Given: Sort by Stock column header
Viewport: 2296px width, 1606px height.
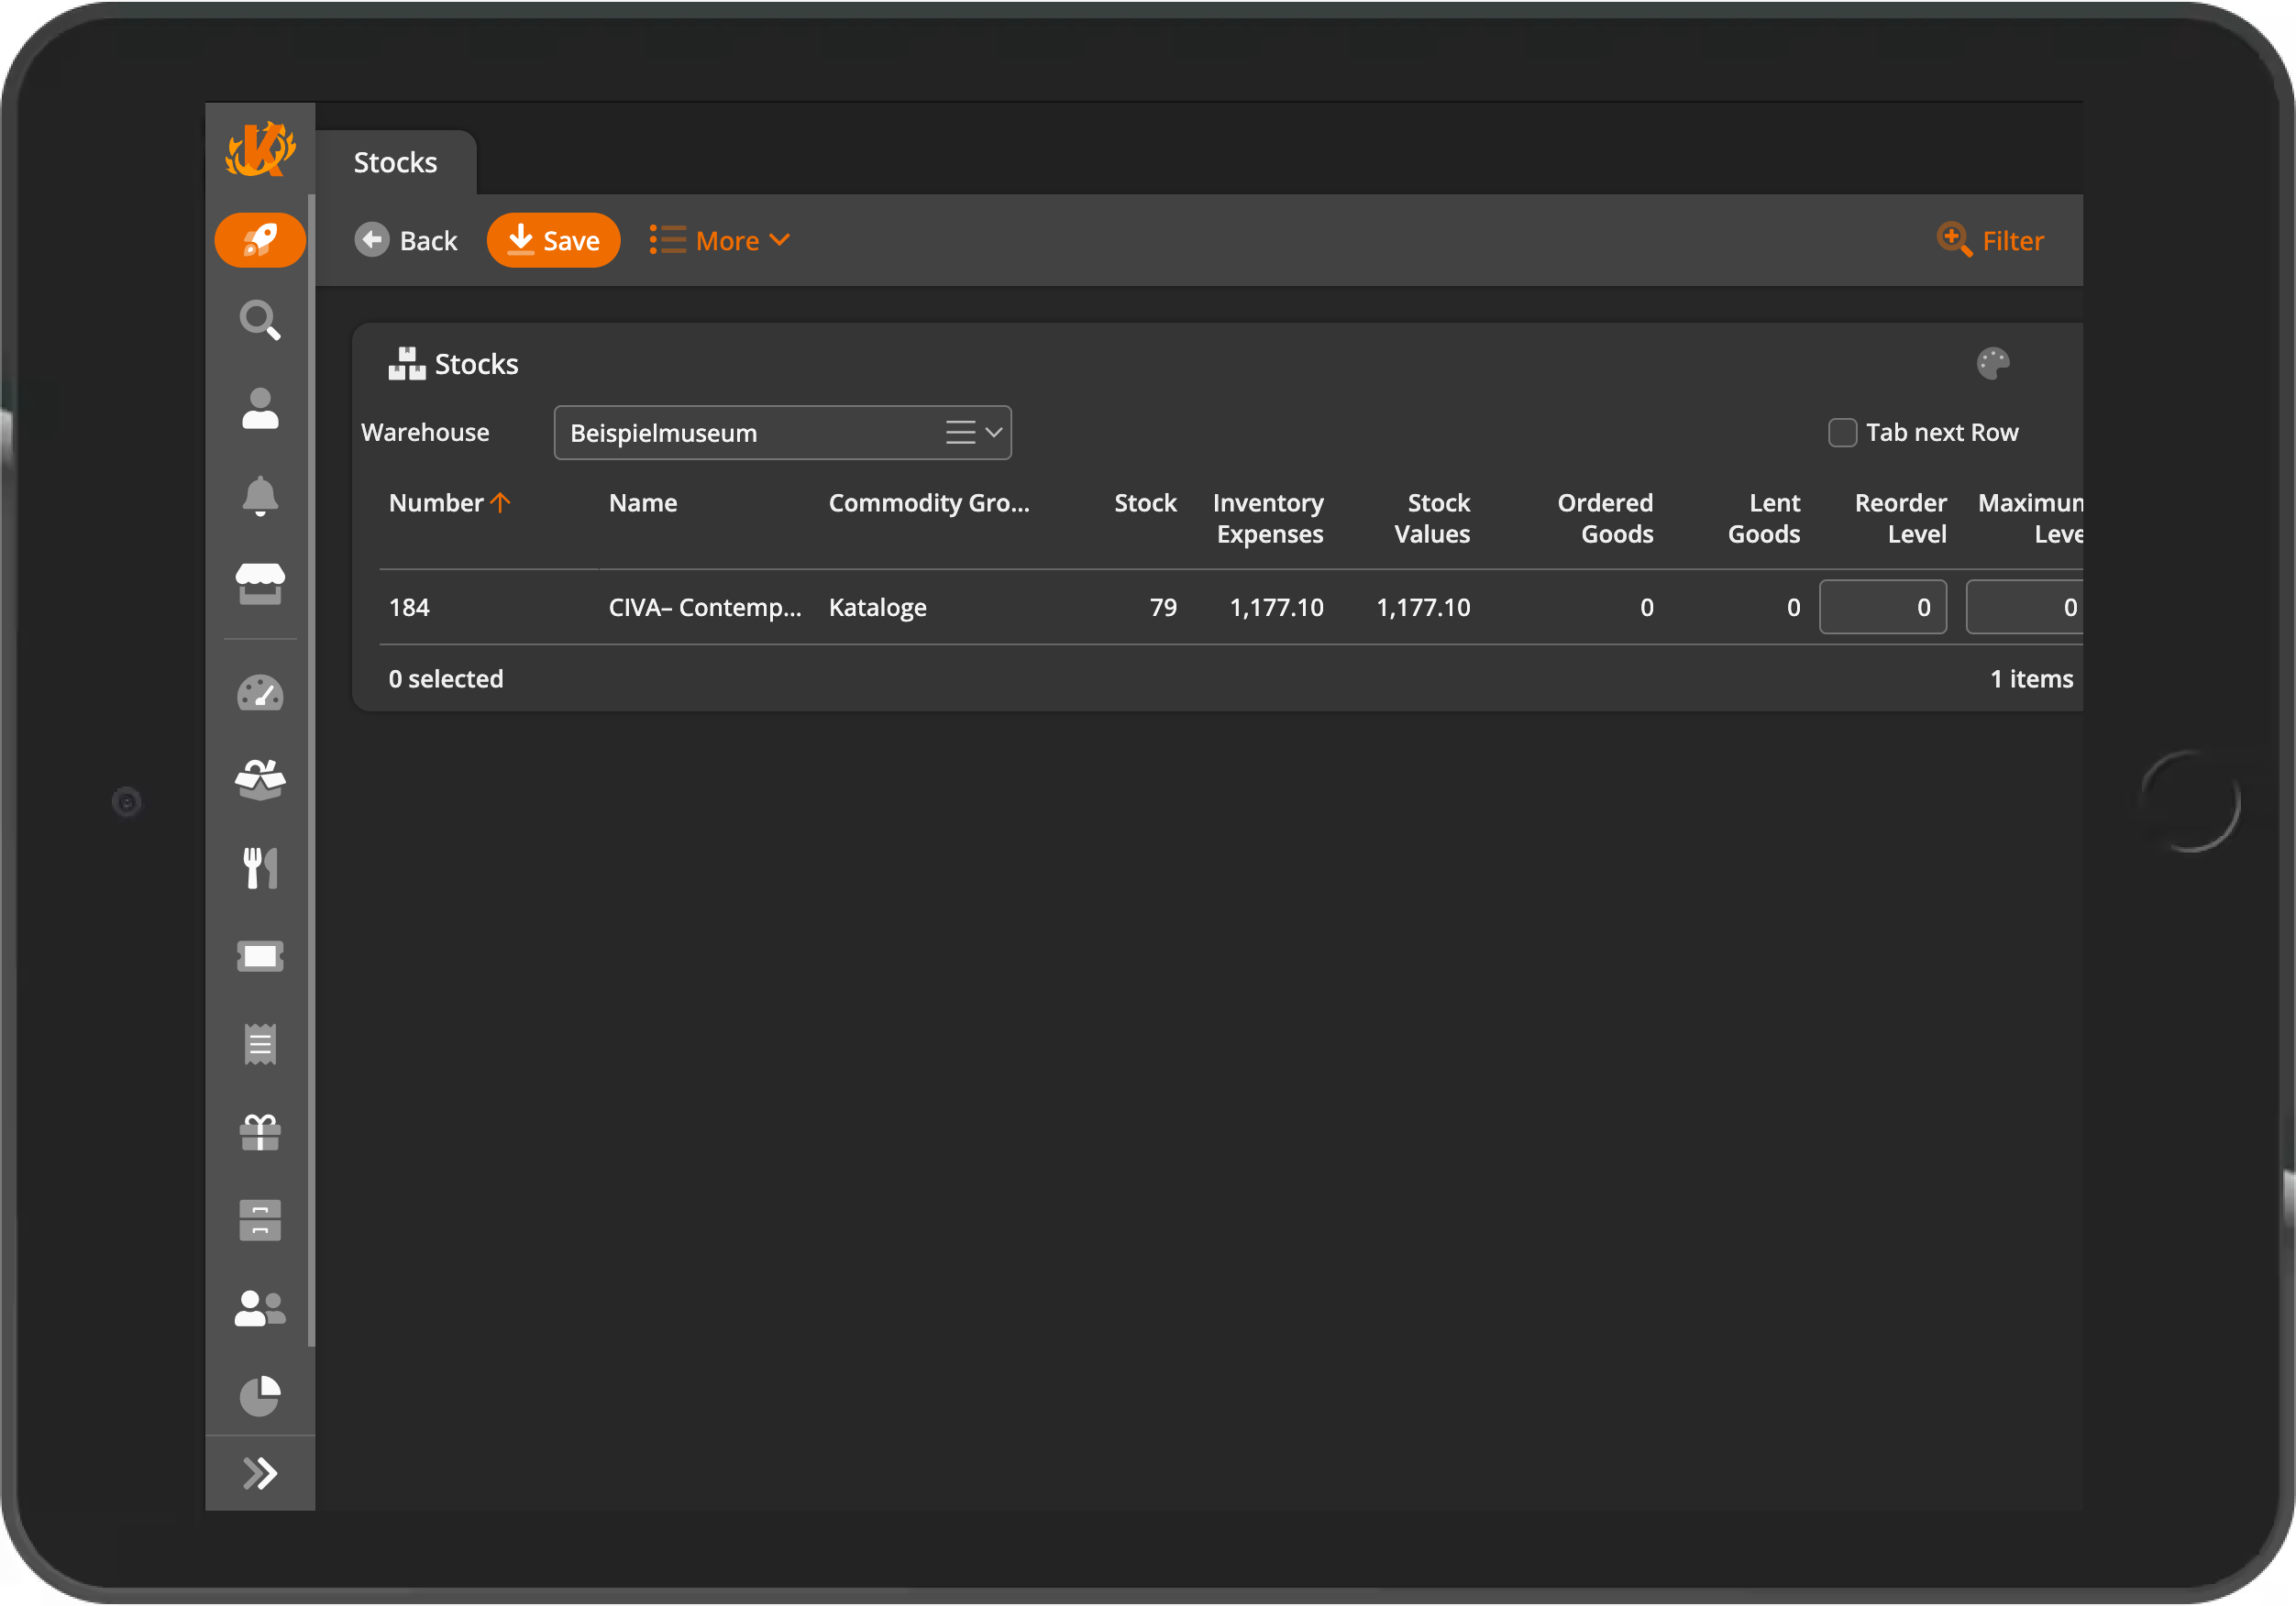Looking at the screenshot, I should [1145, 502].
